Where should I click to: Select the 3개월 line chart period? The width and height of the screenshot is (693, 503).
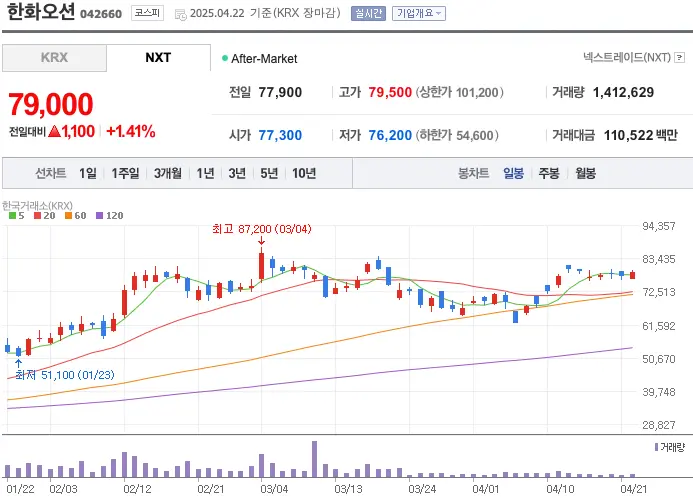pyautogui.click(x=168, y=173)
